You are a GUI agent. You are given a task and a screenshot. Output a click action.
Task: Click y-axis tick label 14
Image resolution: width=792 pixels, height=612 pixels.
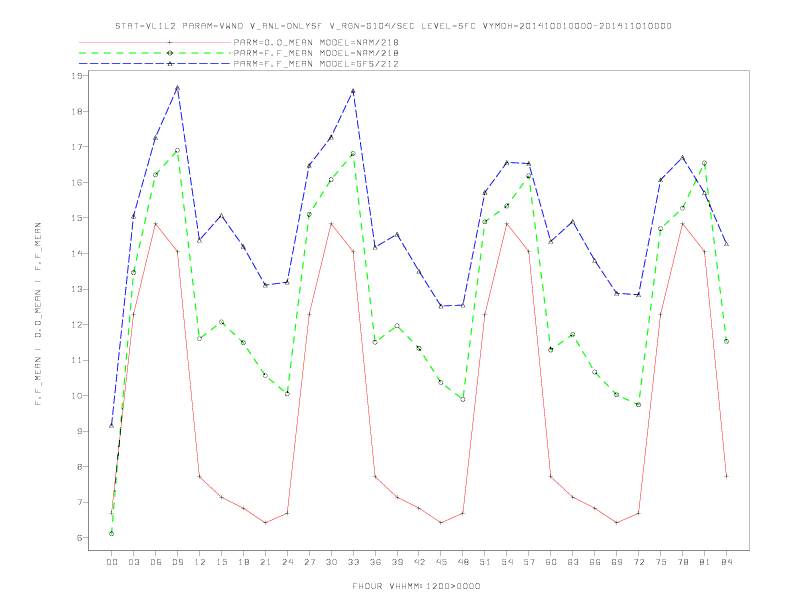click(77, 253)
